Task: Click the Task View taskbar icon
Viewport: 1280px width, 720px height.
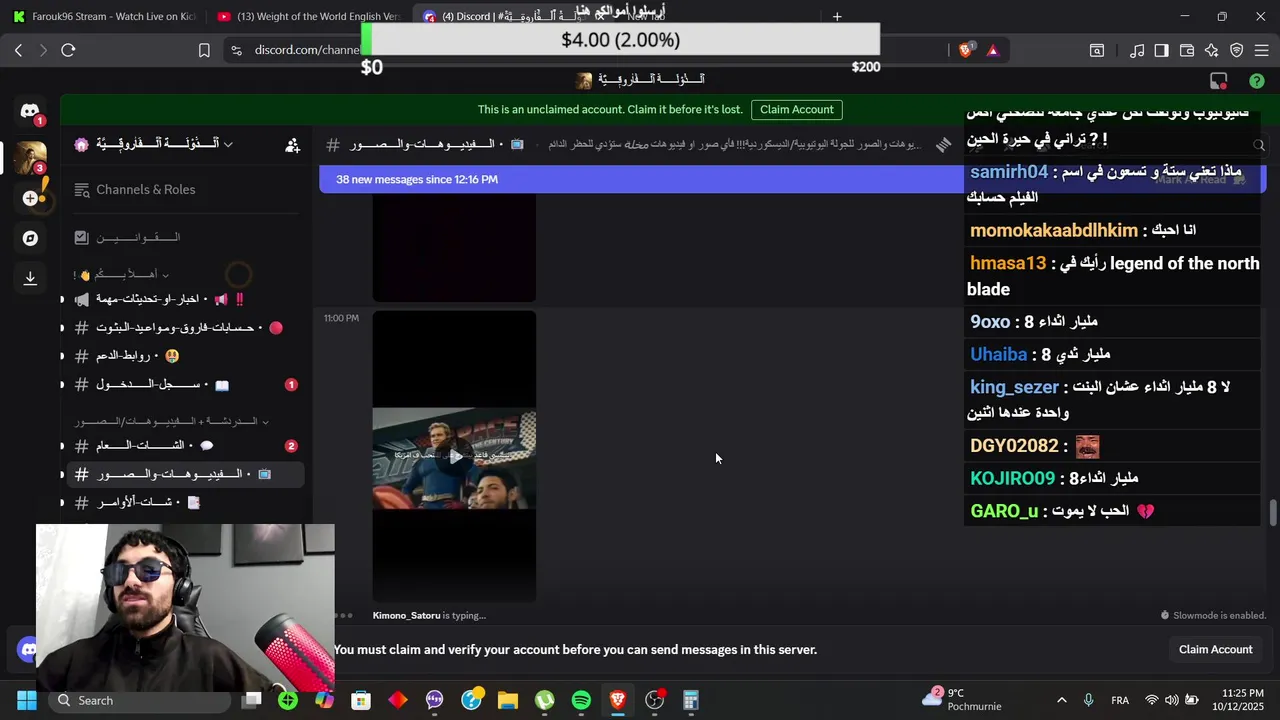Action: point(252,700)
